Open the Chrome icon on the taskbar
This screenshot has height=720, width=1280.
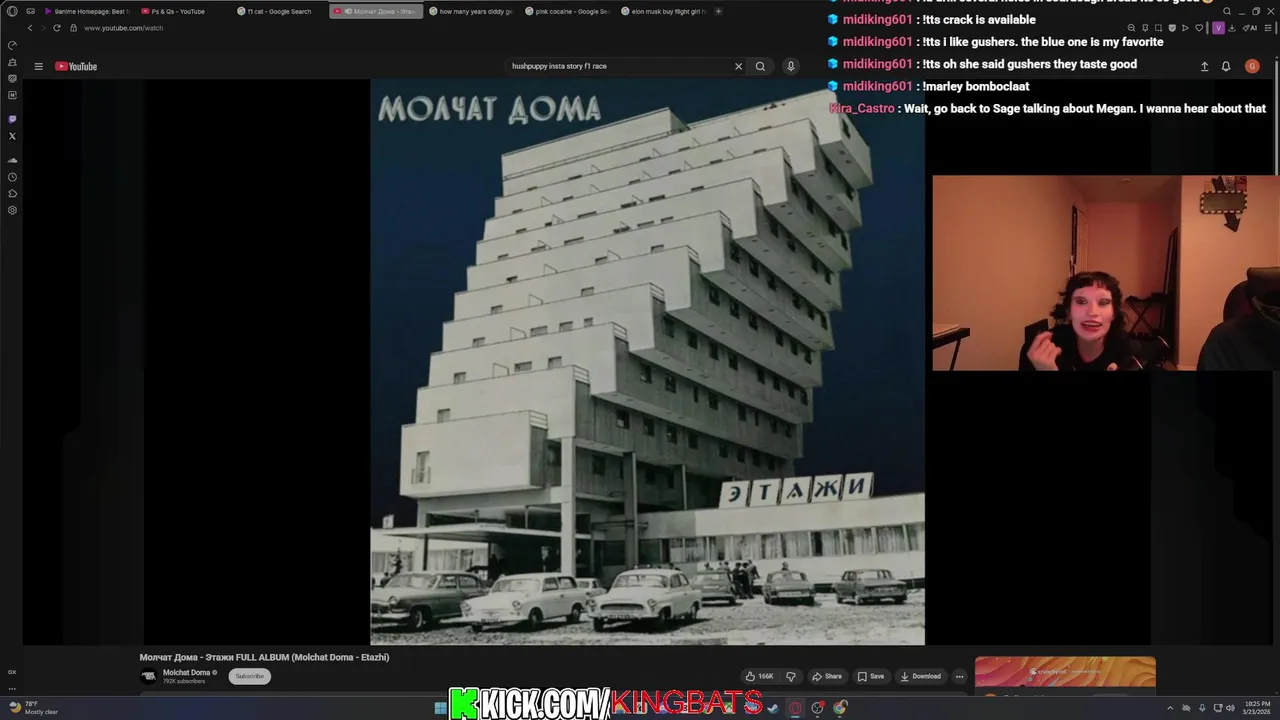pyautogui.click(x=840, y=708)
